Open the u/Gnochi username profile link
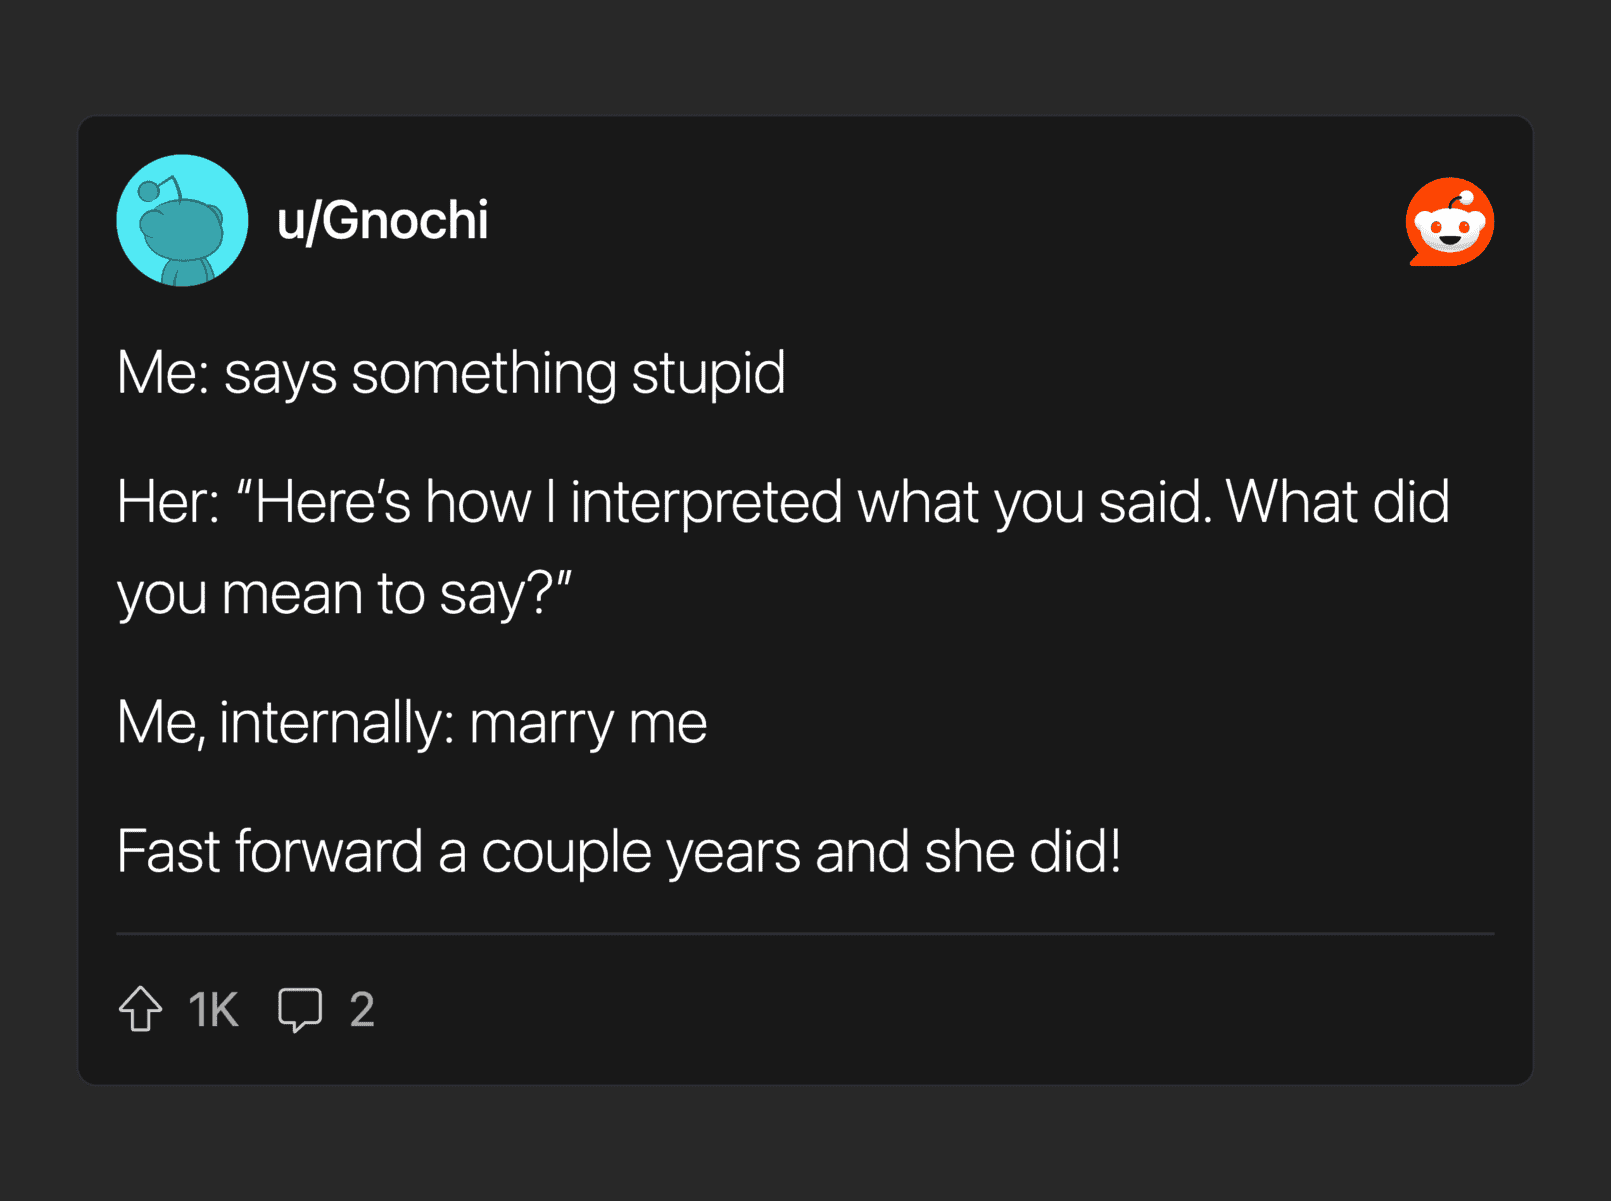The width and height of the screenshot is (1611, 1201). pyautogui.click(x=383, y=220)
